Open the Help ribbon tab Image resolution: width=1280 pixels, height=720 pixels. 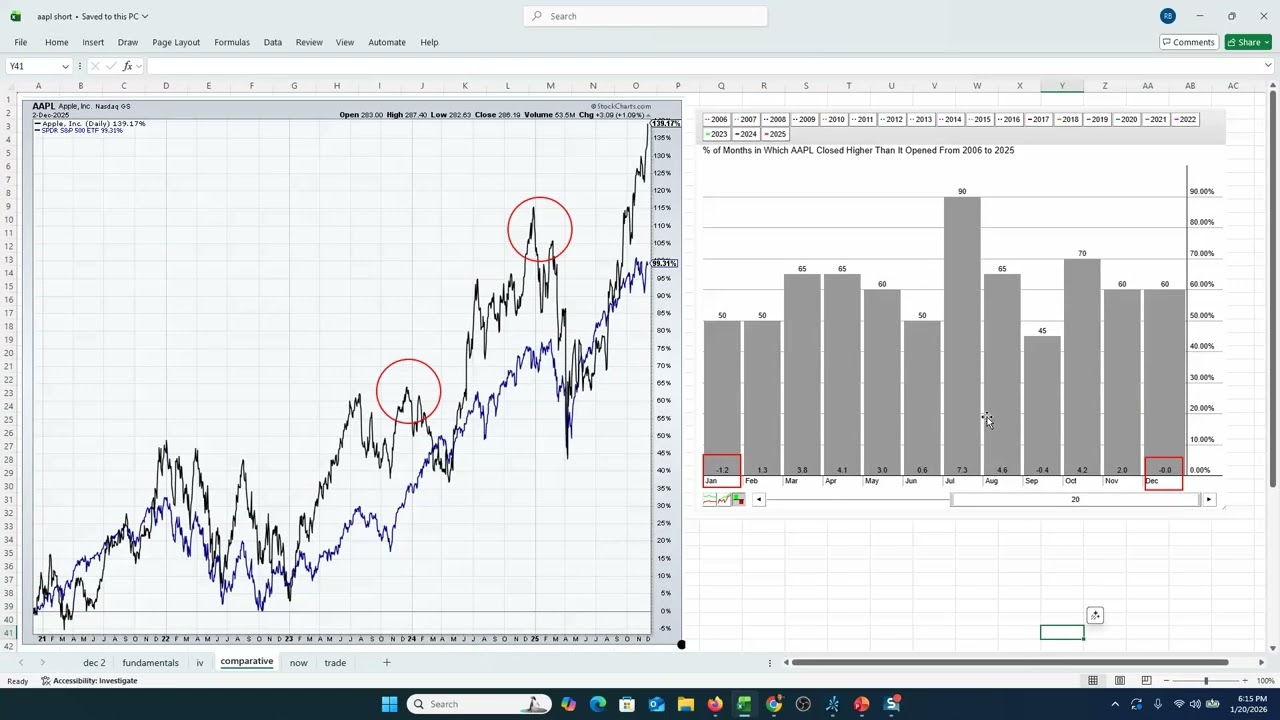[x=429, y=42]
